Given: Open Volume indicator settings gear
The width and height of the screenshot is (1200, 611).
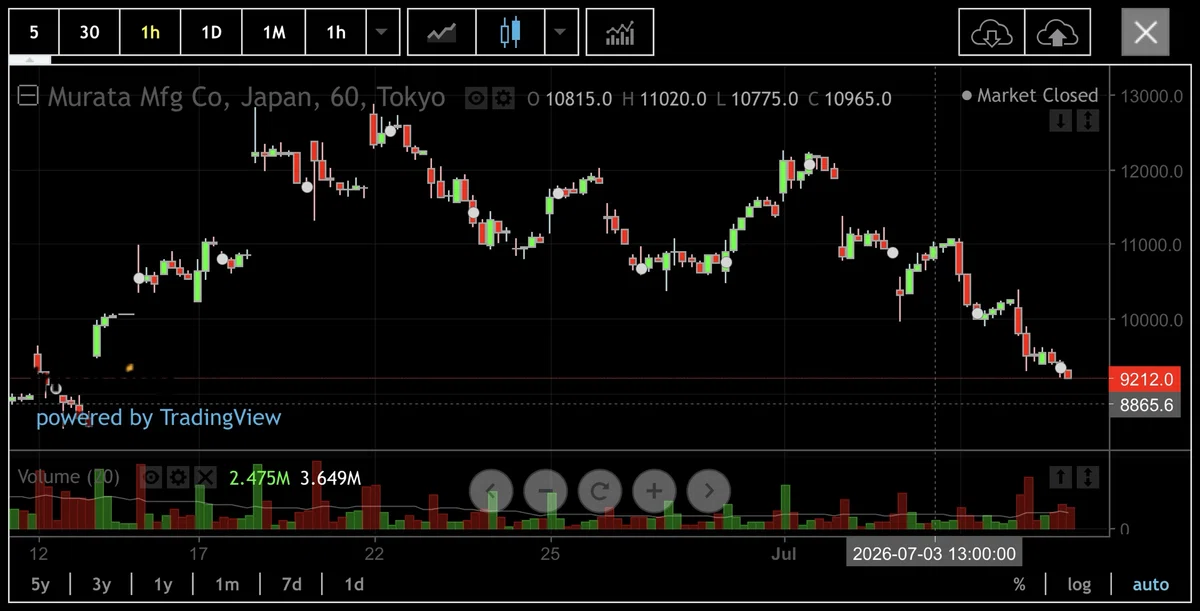Looking at the screenshot, I should tap(178, 477).
